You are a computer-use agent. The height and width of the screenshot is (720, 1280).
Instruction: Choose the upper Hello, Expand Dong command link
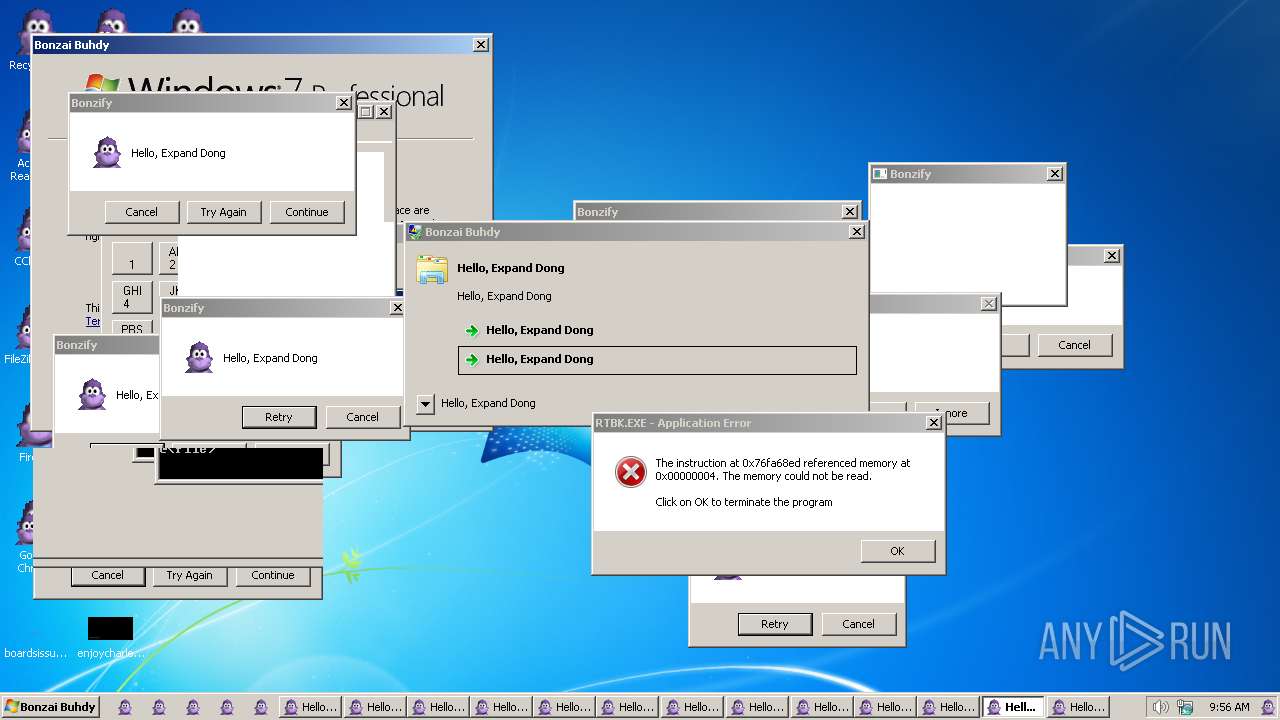(657, 330)
